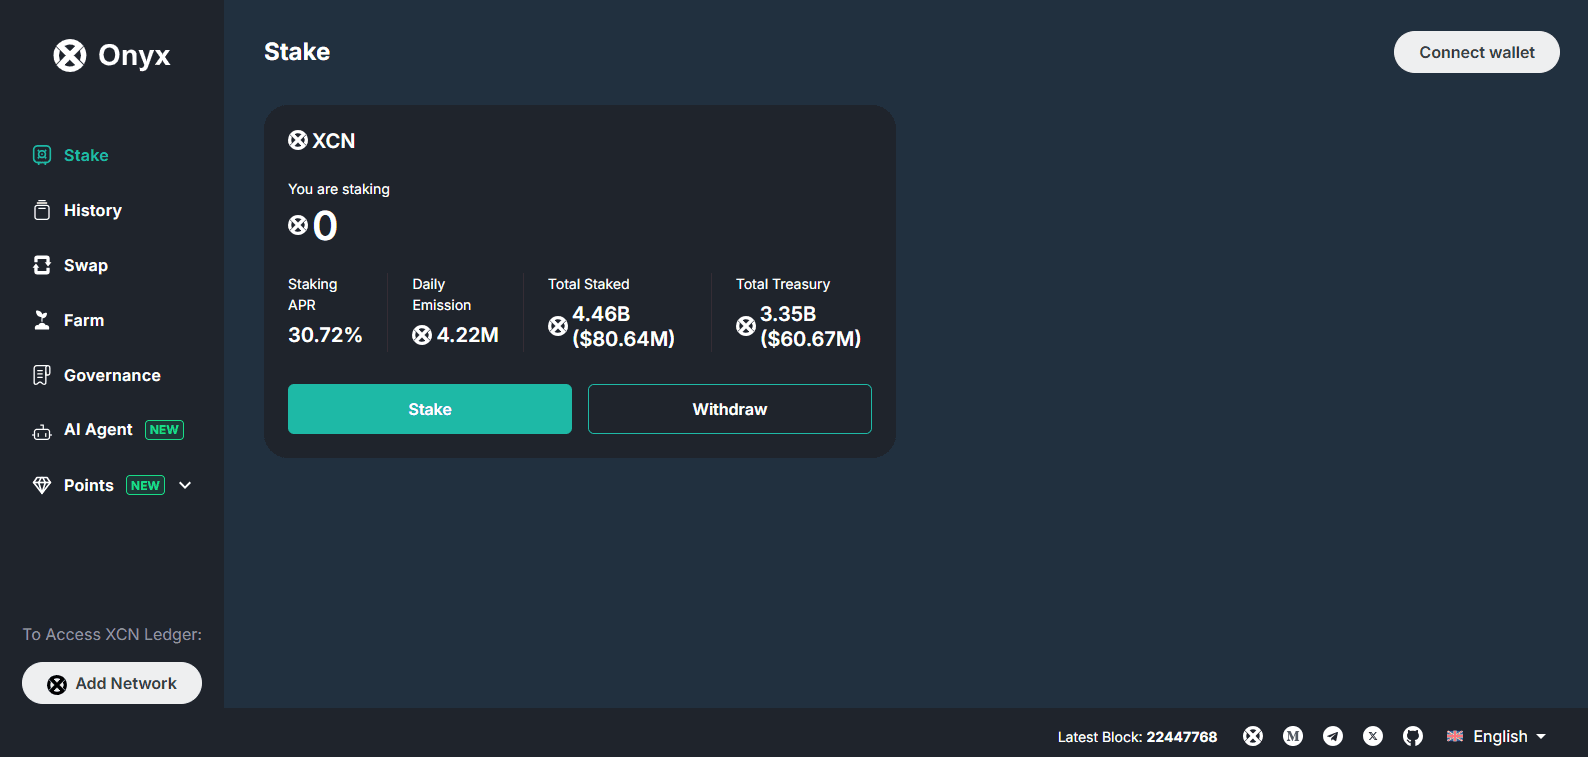Click the Governance icon in sidebar
This screenshot has height=757, width=1588.
[42, 375]
